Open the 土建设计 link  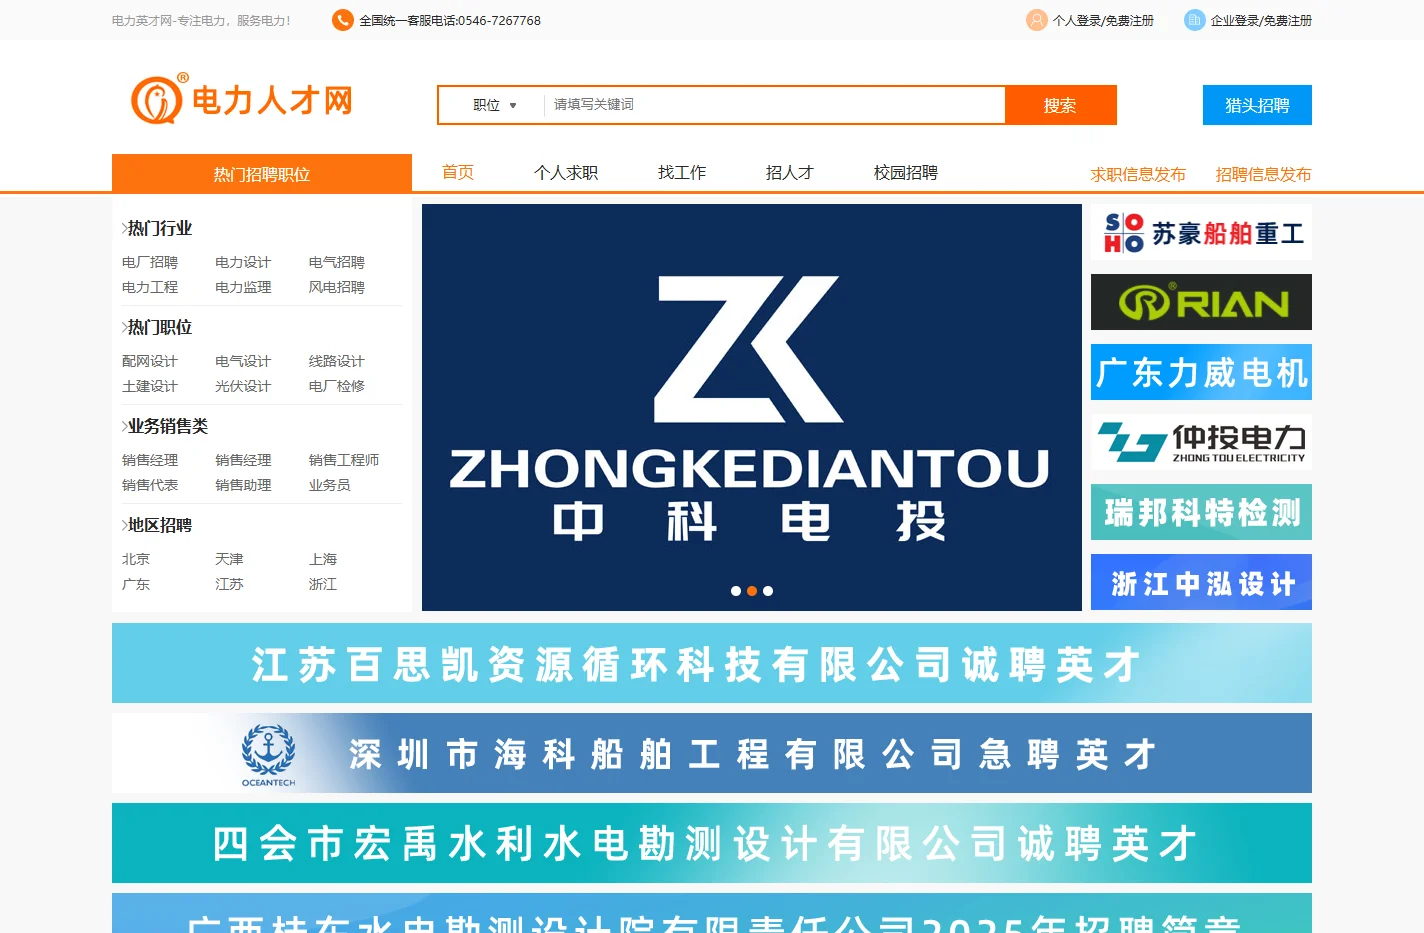point(150,386)
